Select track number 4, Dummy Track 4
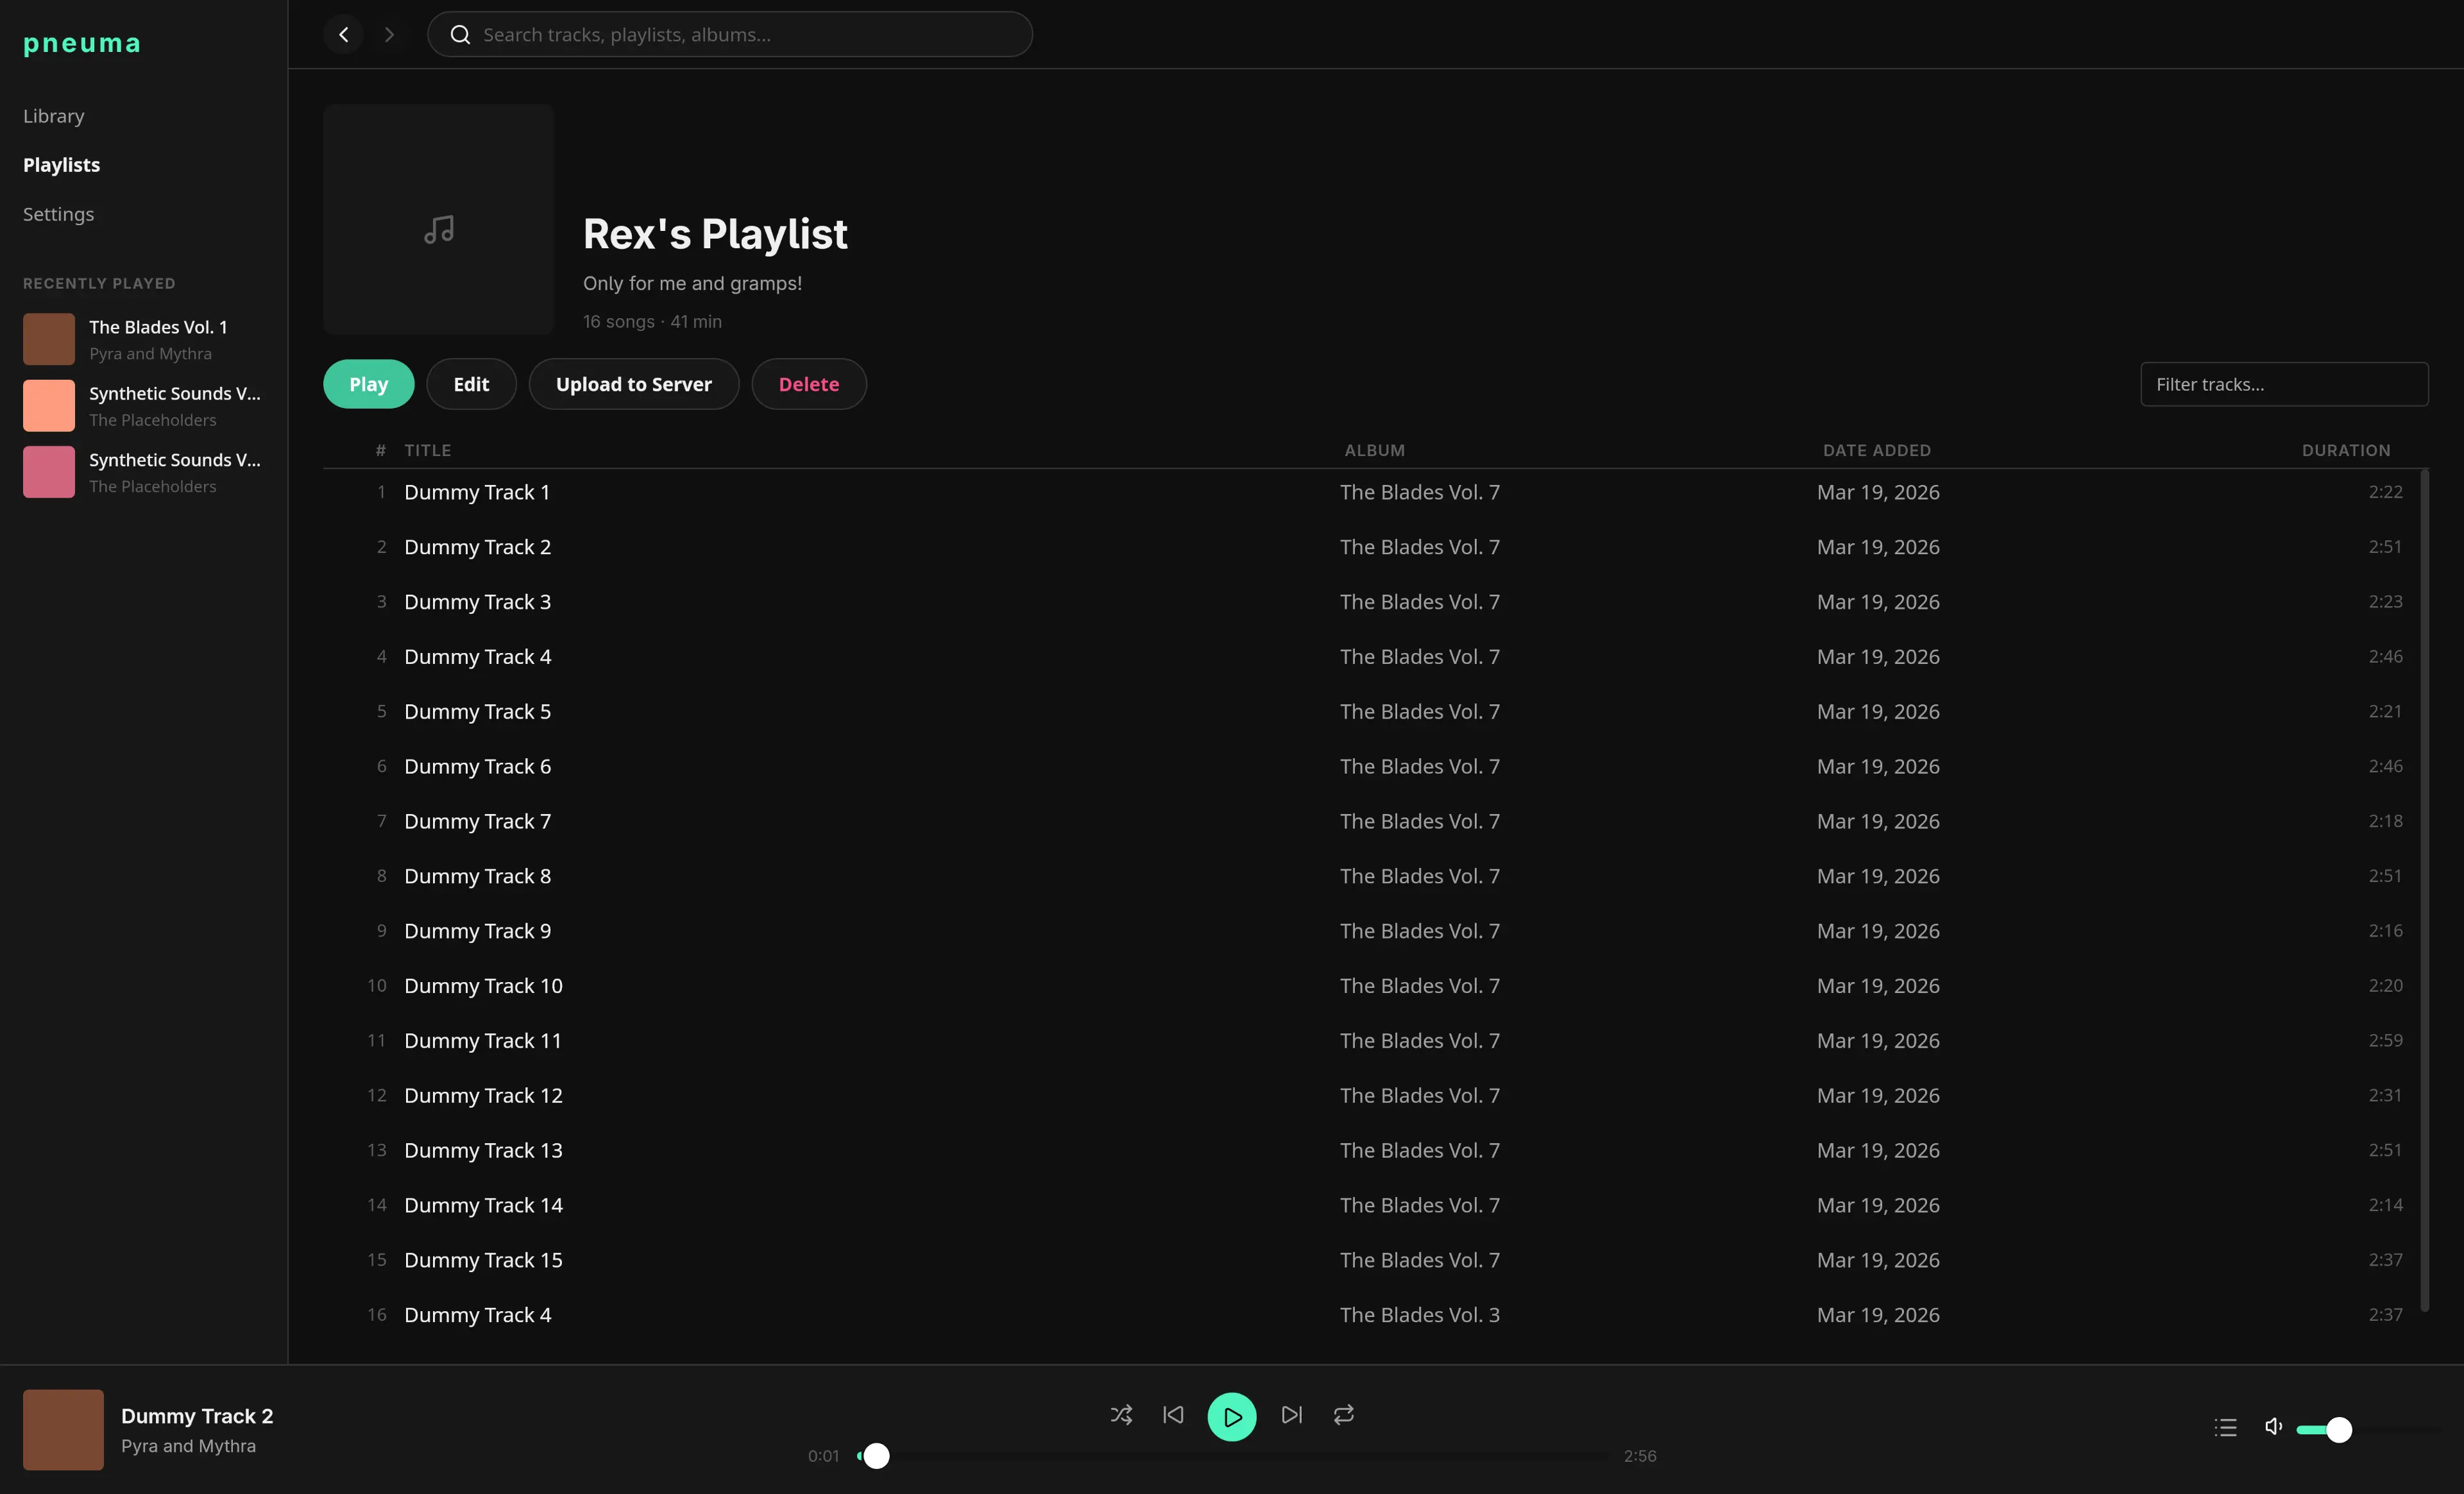 coord(1370,657)
